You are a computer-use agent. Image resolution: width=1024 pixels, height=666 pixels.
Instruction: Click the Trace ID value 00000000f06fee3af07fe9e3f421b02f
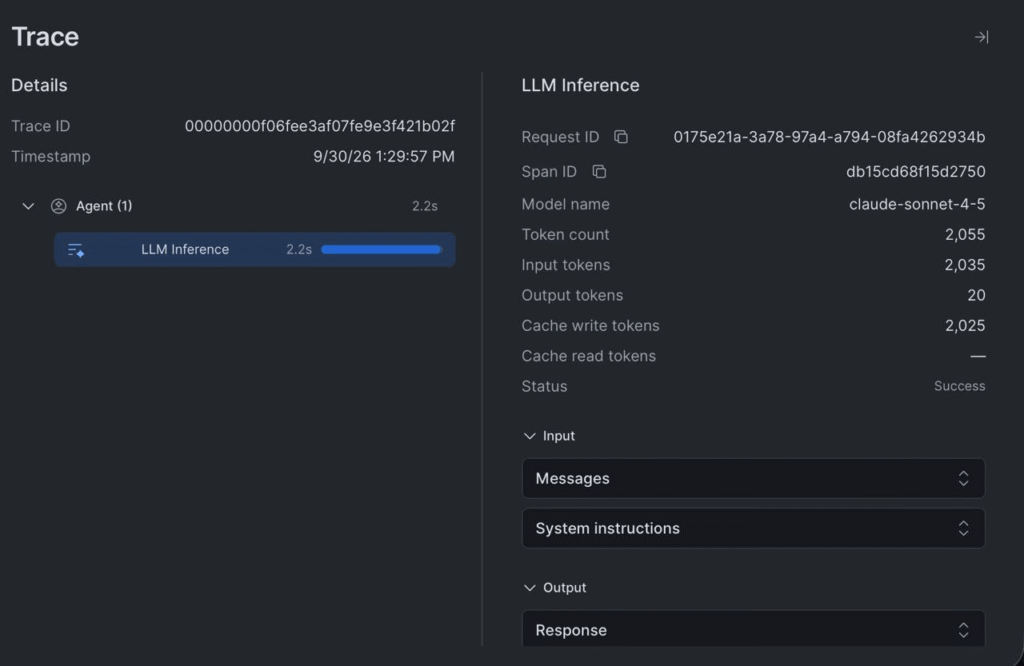[320, 126]
